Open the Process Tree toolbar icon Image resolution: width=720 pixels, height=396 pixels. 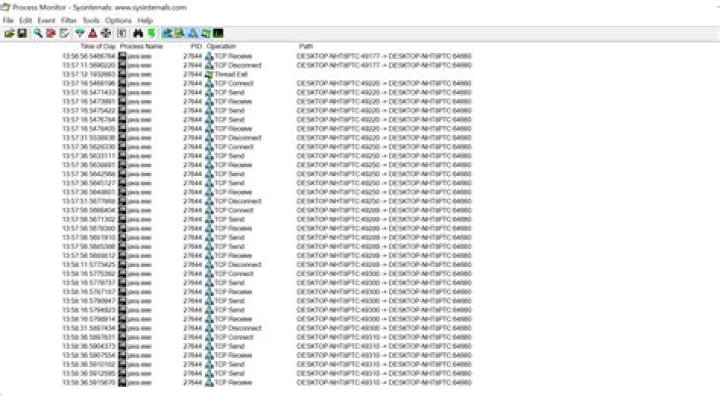(x=122, y=34)
